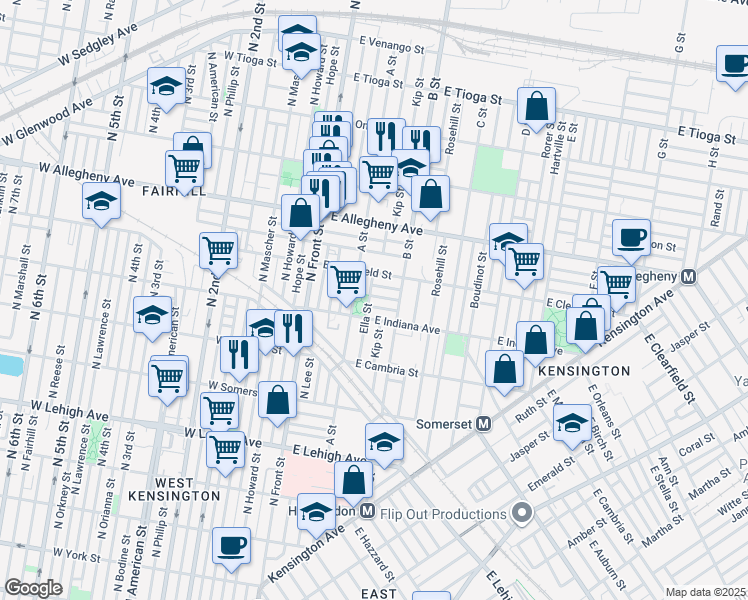Select the shopping bag marker left of the Kensington label
Viewport: 748px width, 600px height.
point(504,370)
